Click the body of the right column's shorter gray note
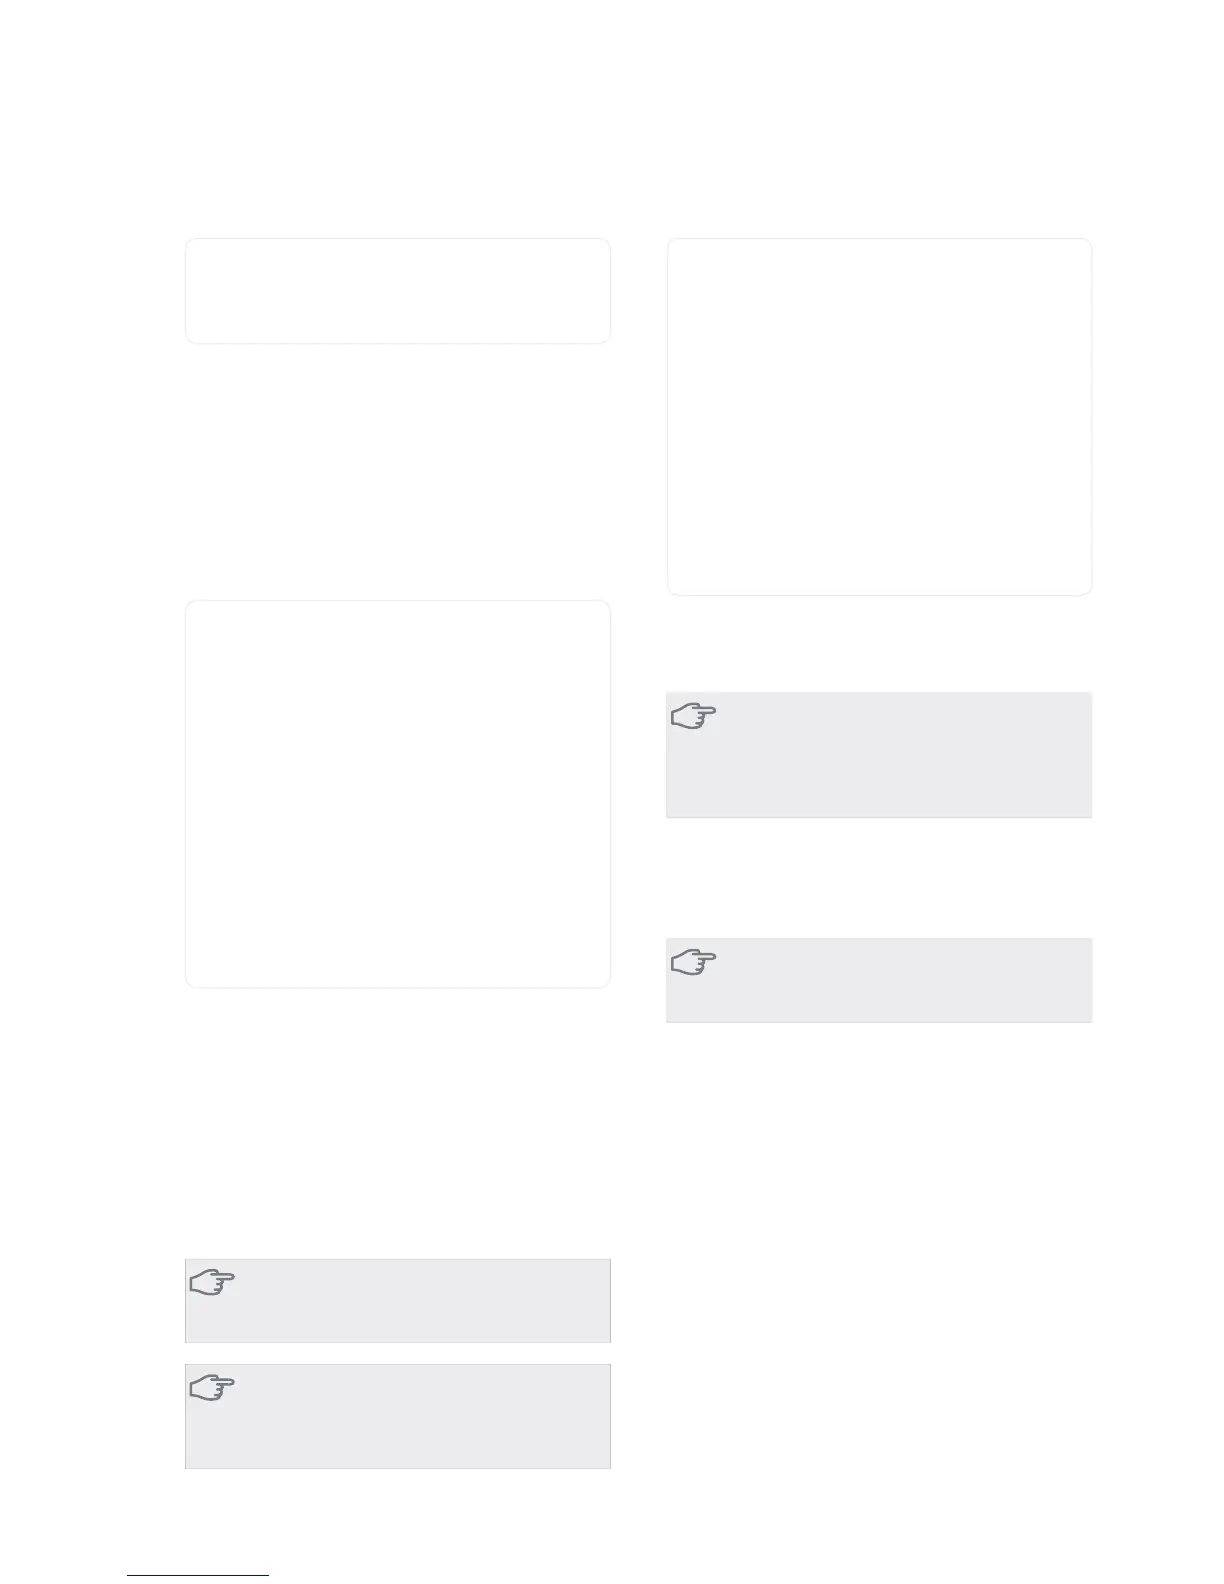The width and height of the screenshot is (1224, 1584). click(x=879, y=980)
